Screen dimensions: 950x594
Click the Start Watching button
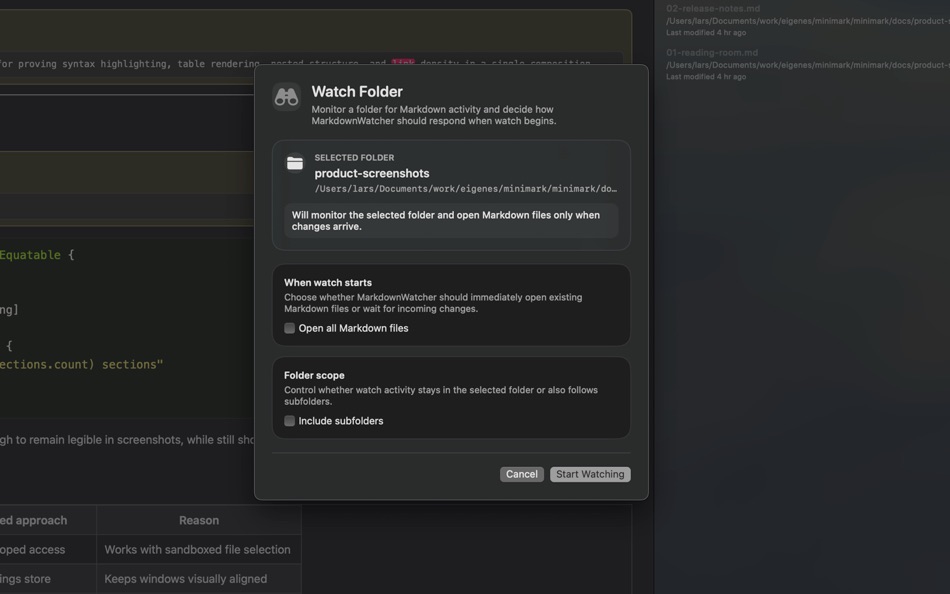(590, 473)
